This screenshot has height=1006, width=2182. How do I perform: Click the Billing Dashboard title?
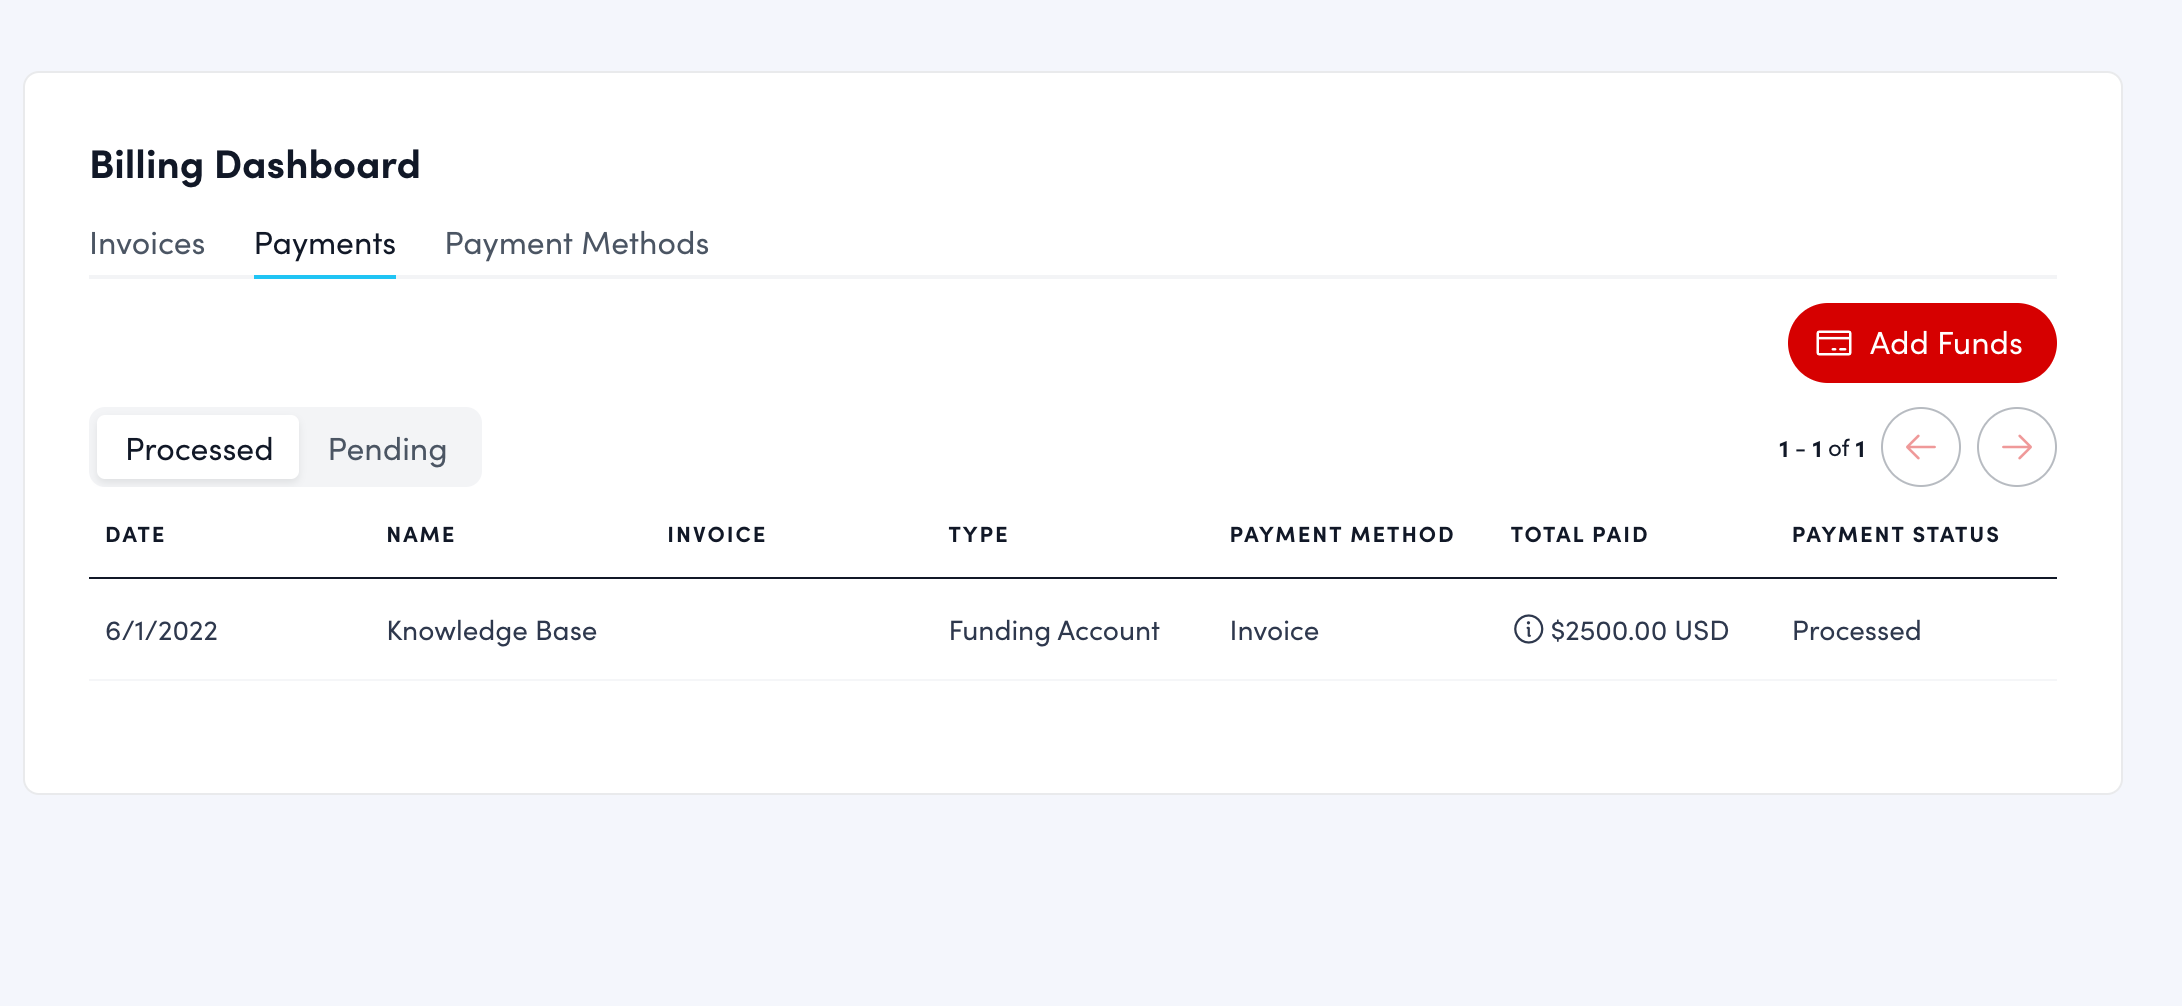pos(255,164)
